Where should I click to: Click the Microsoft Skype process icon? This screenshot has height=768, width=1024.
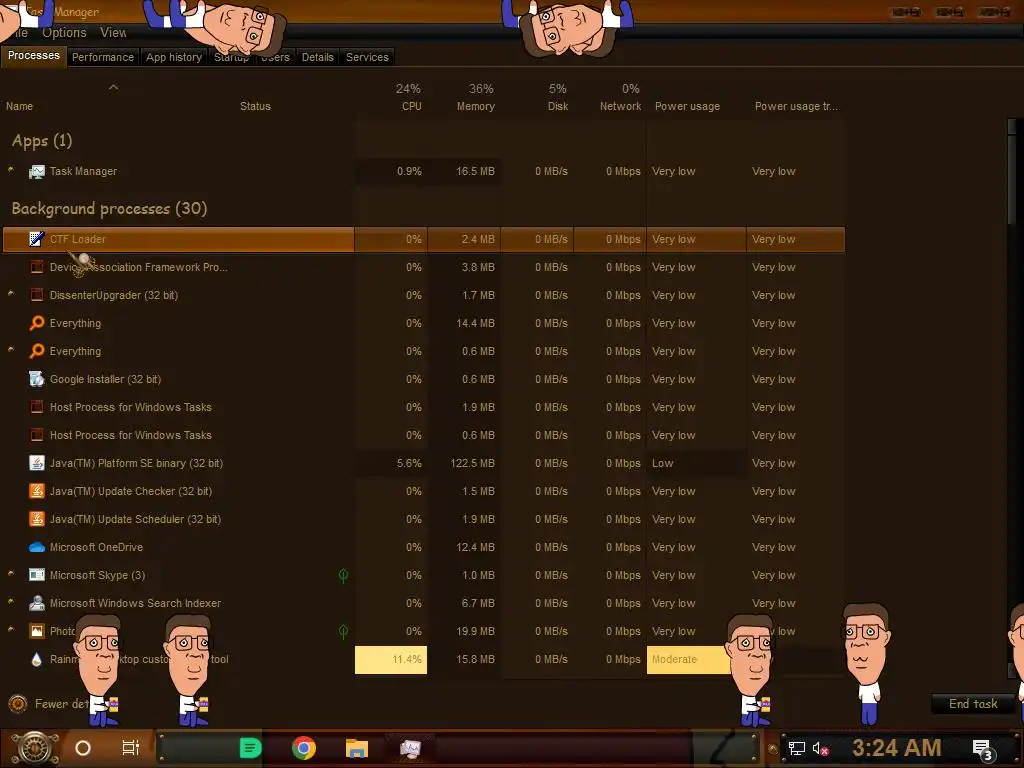click(37, 575)
